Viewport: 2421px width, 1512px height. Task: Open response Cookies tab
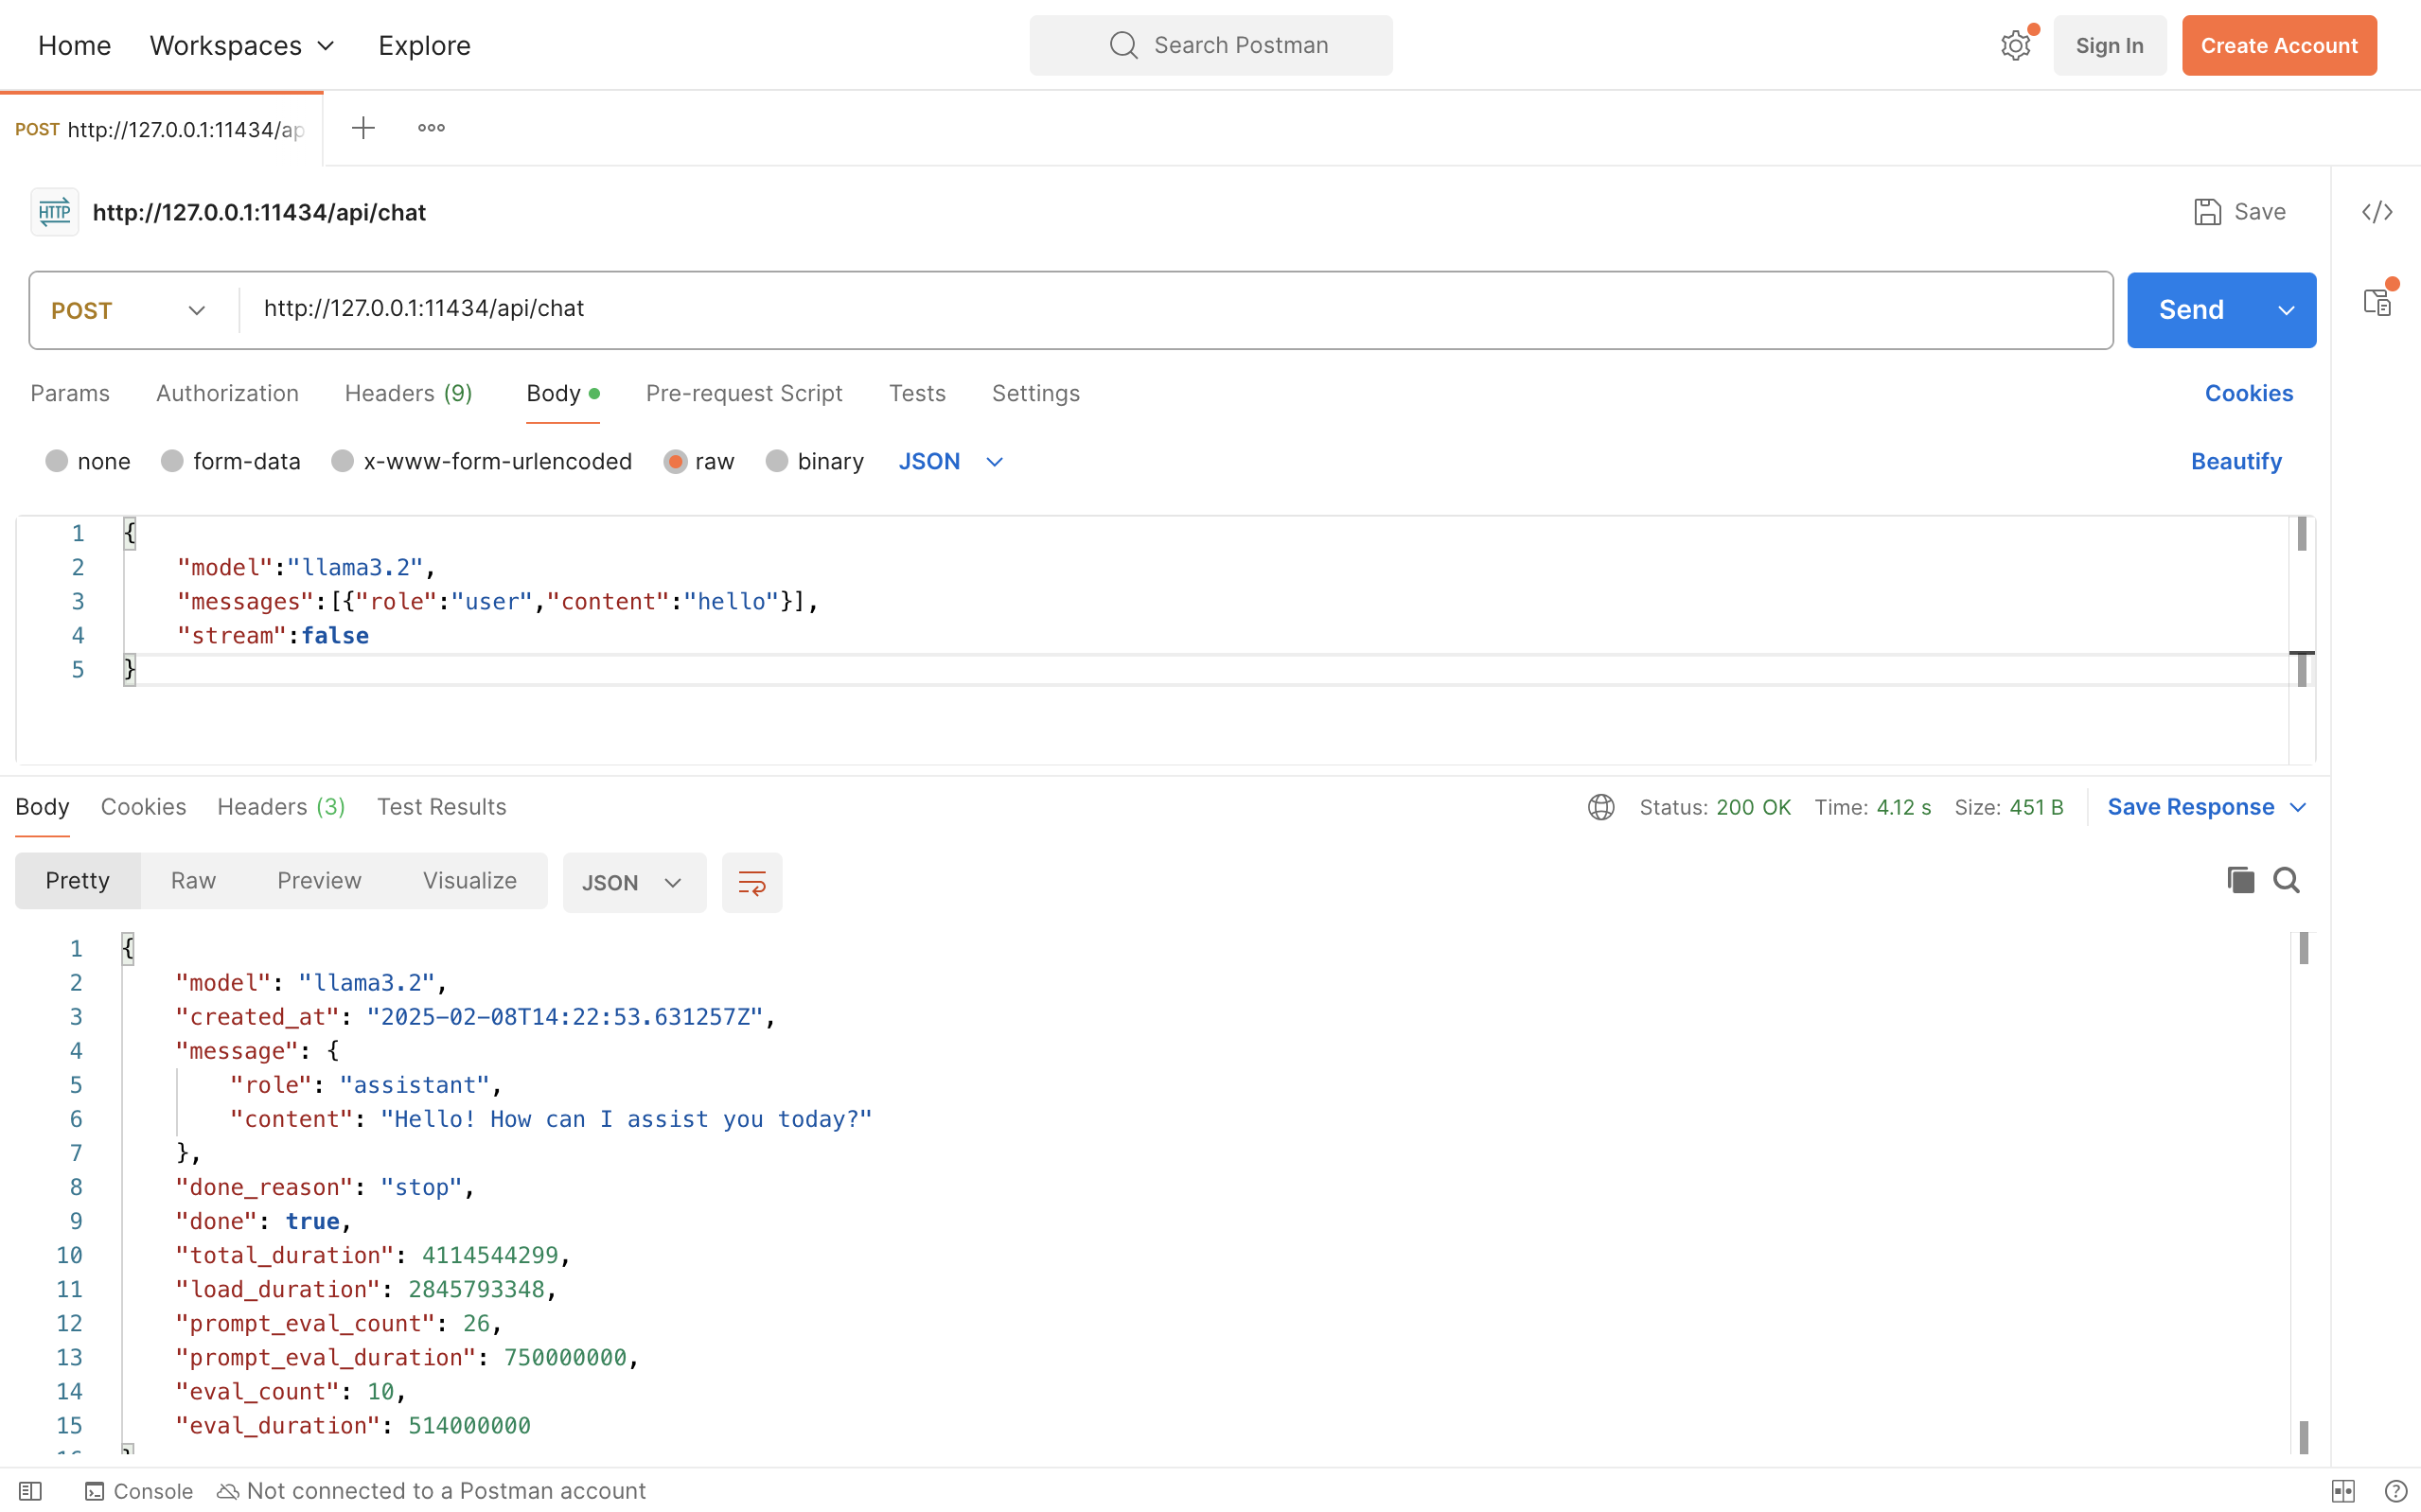(143, 807)
